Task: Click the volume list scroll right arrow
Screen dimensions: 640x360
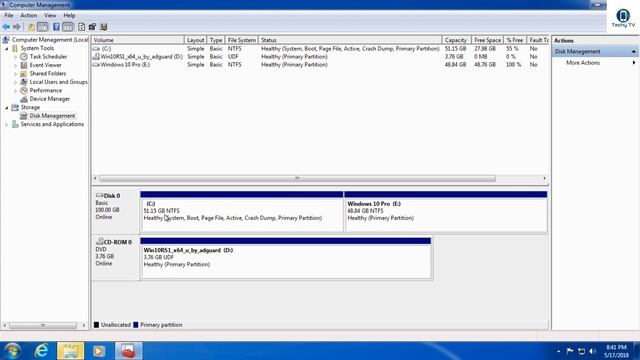Action: pos(544,178)
